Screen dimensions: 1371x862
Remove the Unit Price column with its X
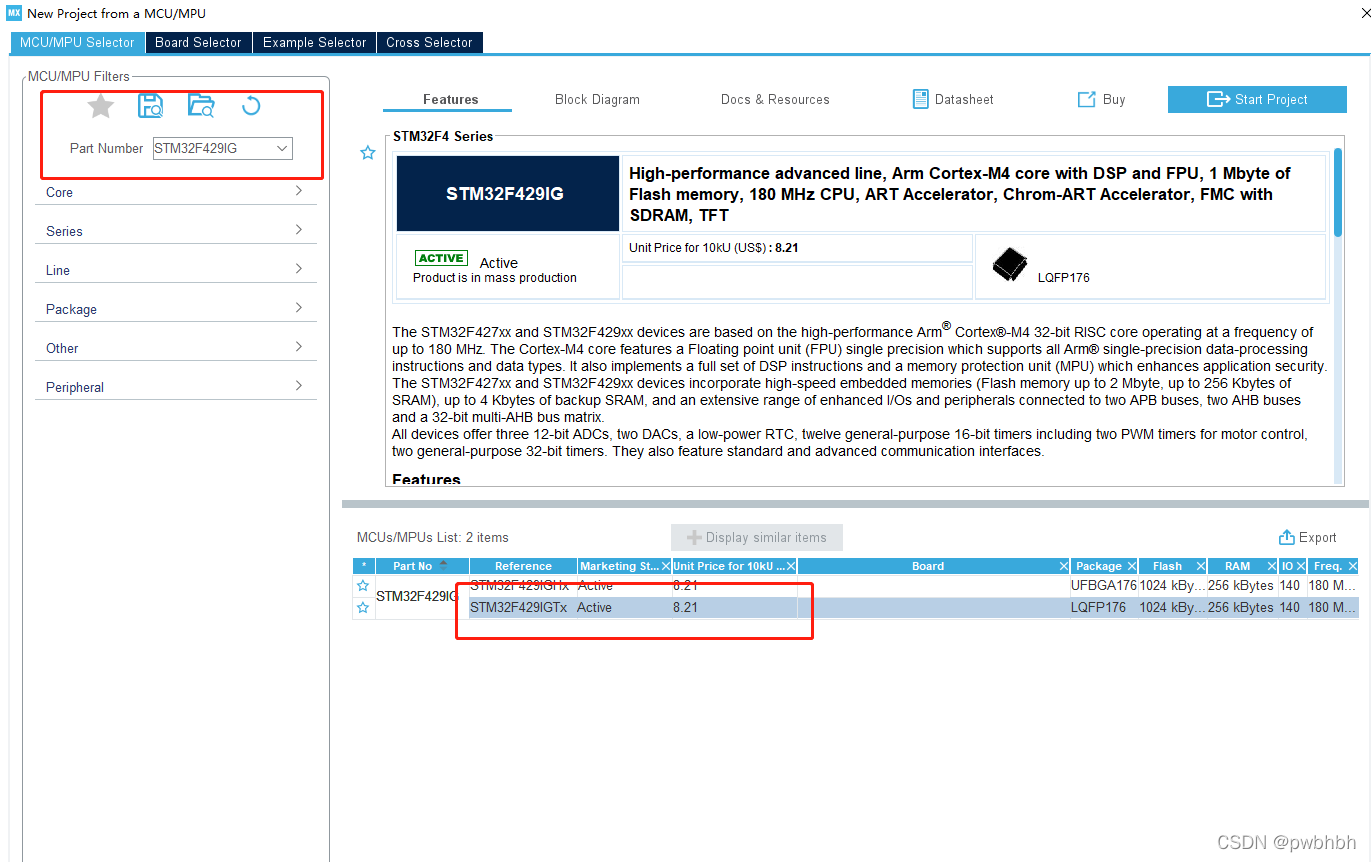[x=790, y=566]
